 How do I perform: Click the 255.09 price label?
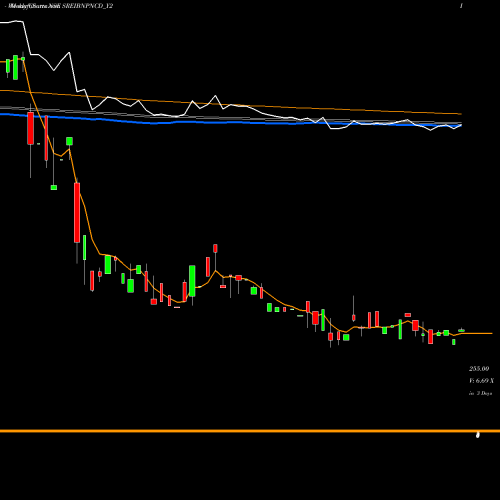[479, 369]
